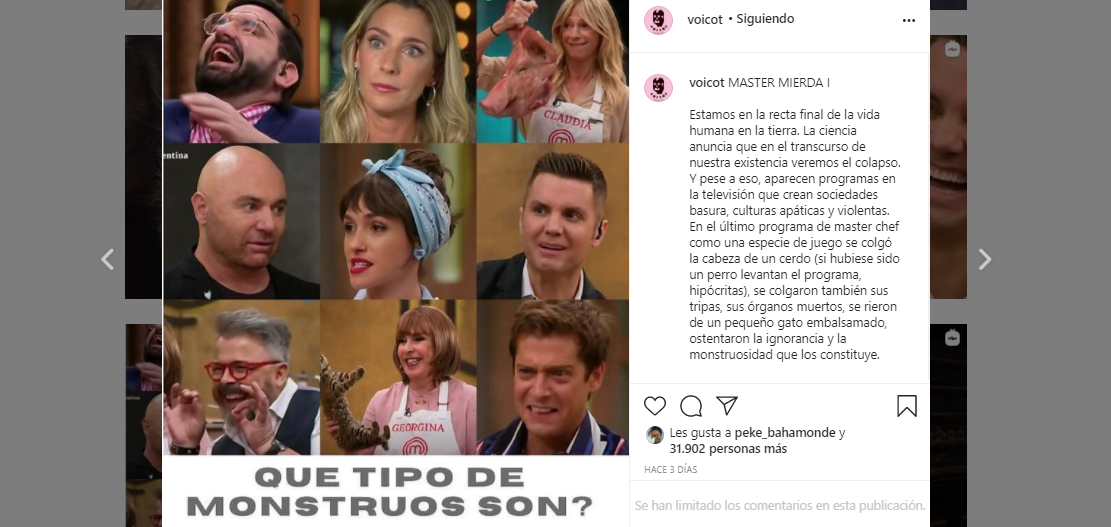Click voicot avatar beside the caption
The width and height of the screenshot is (1111, 527).
point(658,88)
